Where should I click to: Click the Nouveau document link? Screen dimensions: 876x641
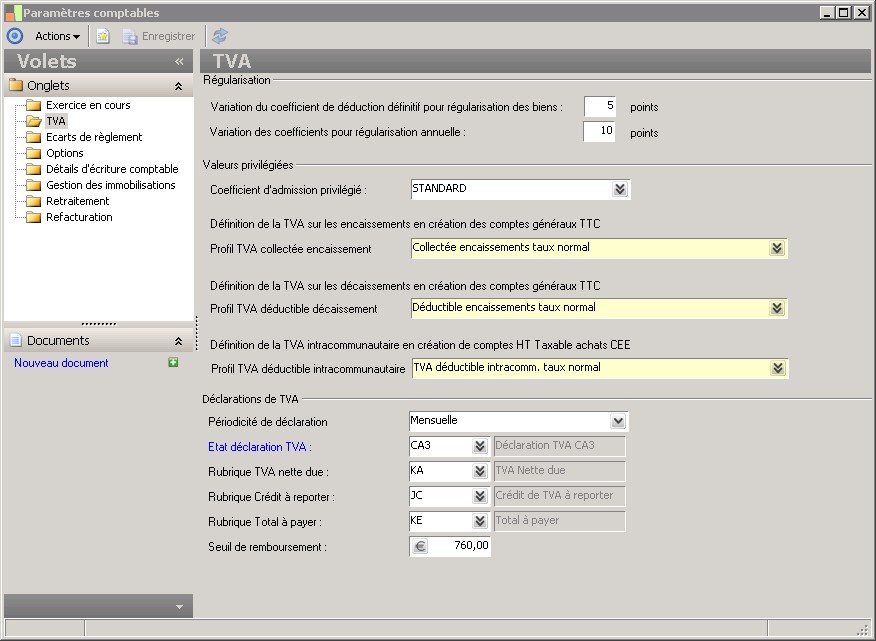pyautogui.click(x=61, y=363)
